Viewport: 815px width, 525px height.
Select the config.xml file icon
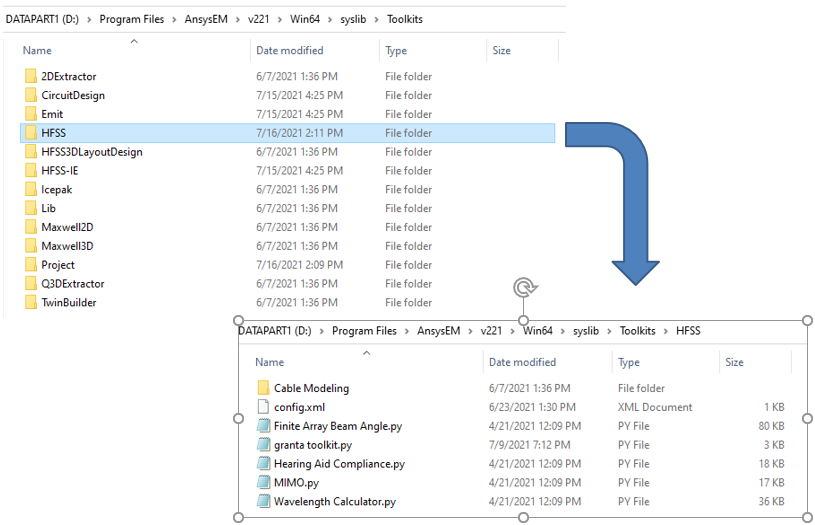[x=263, y=407]
